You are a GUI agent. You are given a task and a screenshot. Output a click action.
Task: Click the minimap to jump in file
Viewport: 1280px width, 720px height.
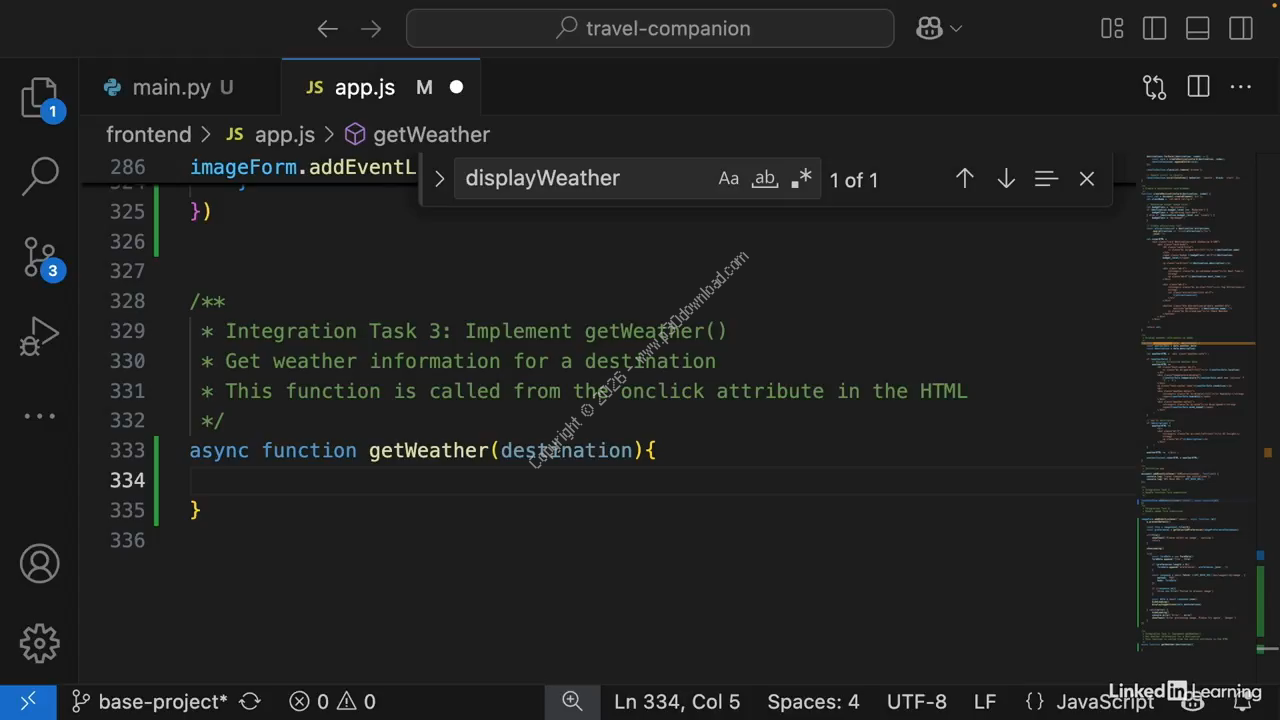[1195, 400]
